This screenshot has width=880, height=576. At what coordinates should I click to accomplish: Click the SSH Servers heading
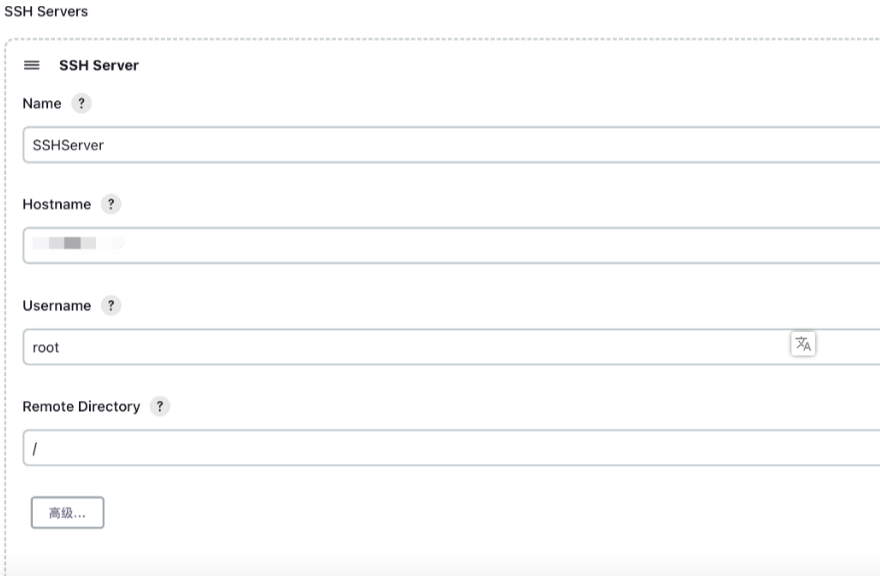46,11
